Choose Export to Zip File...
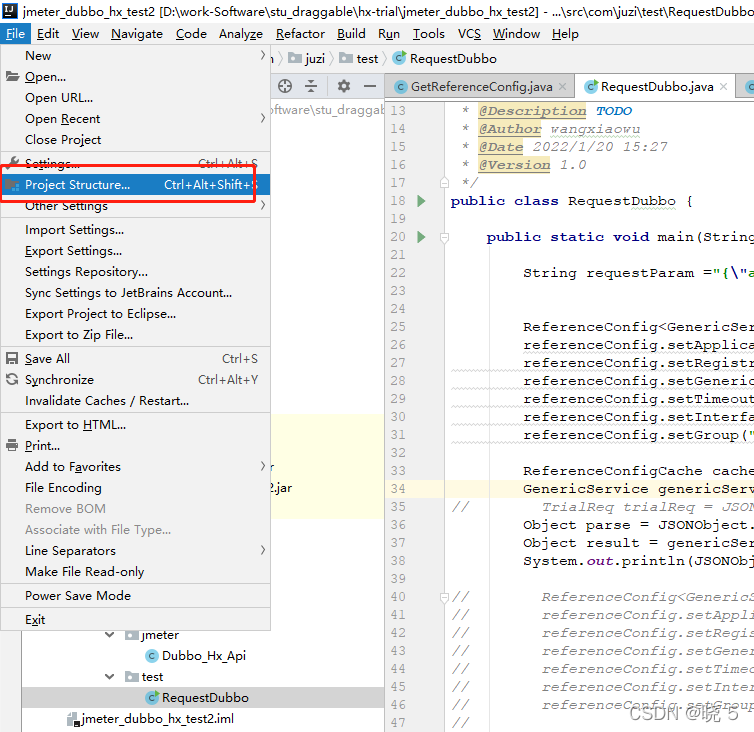 [x=136, y=335]
